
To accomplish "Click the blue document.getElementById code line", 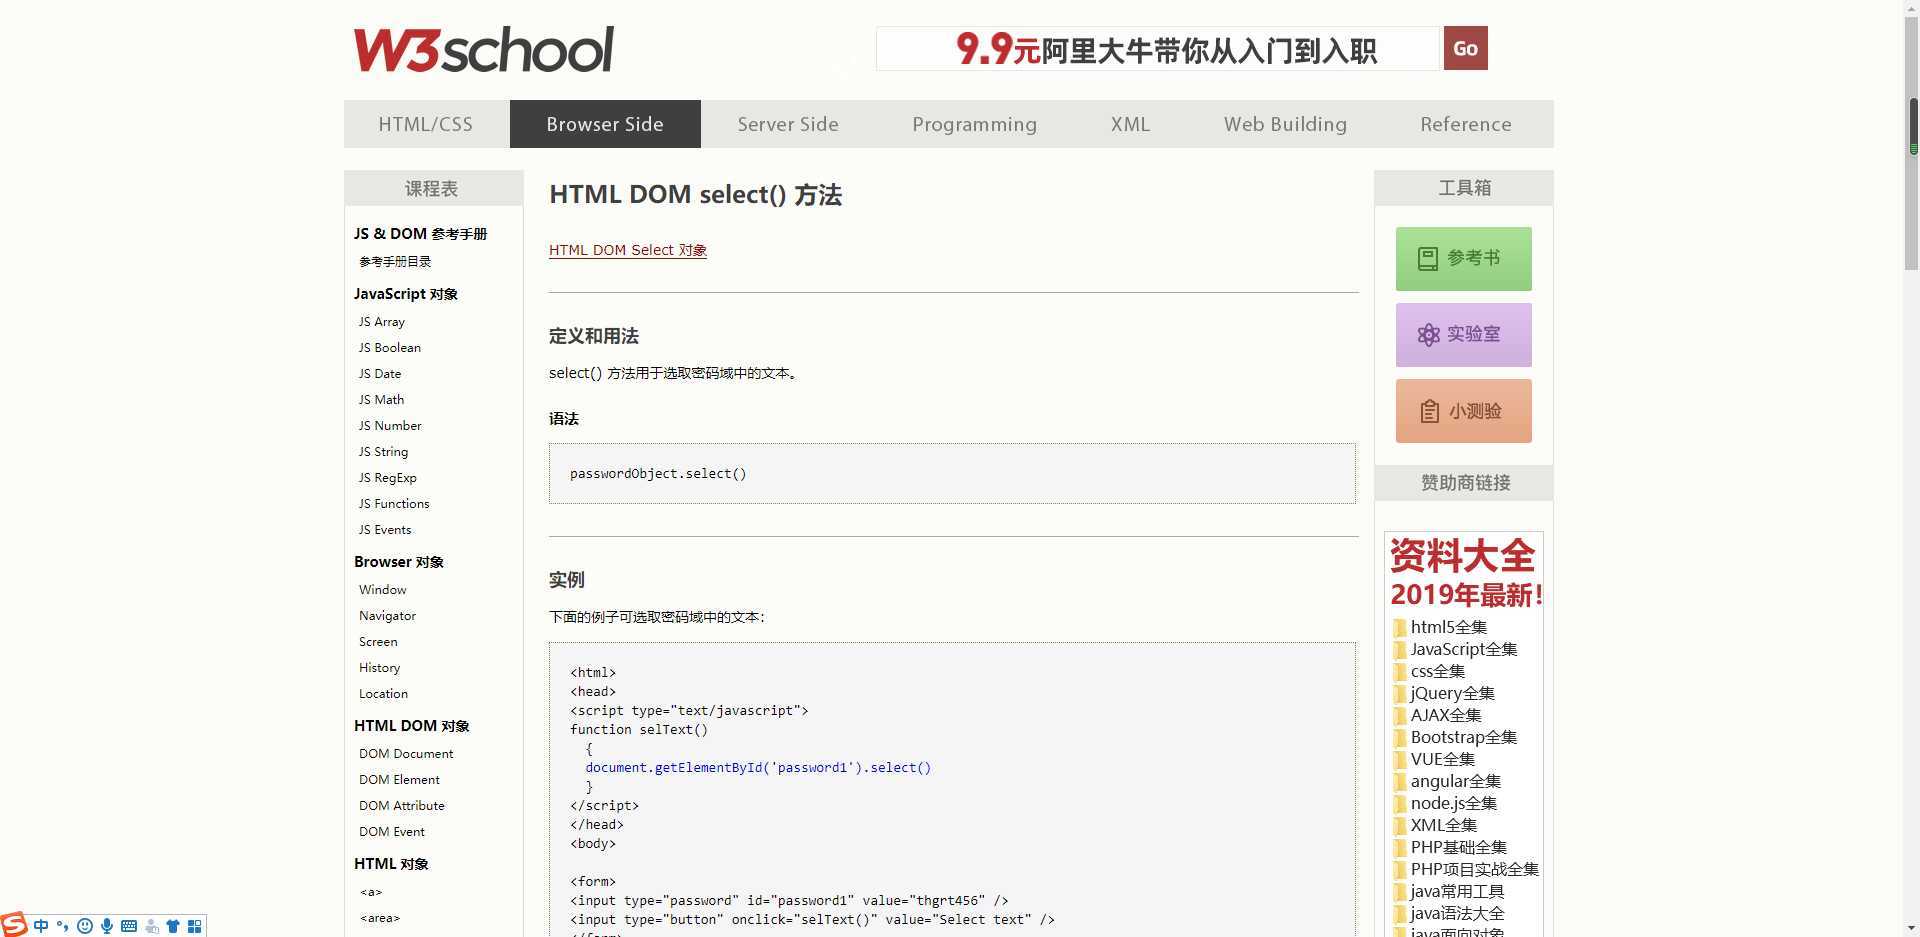I will (x=758, y=768).
